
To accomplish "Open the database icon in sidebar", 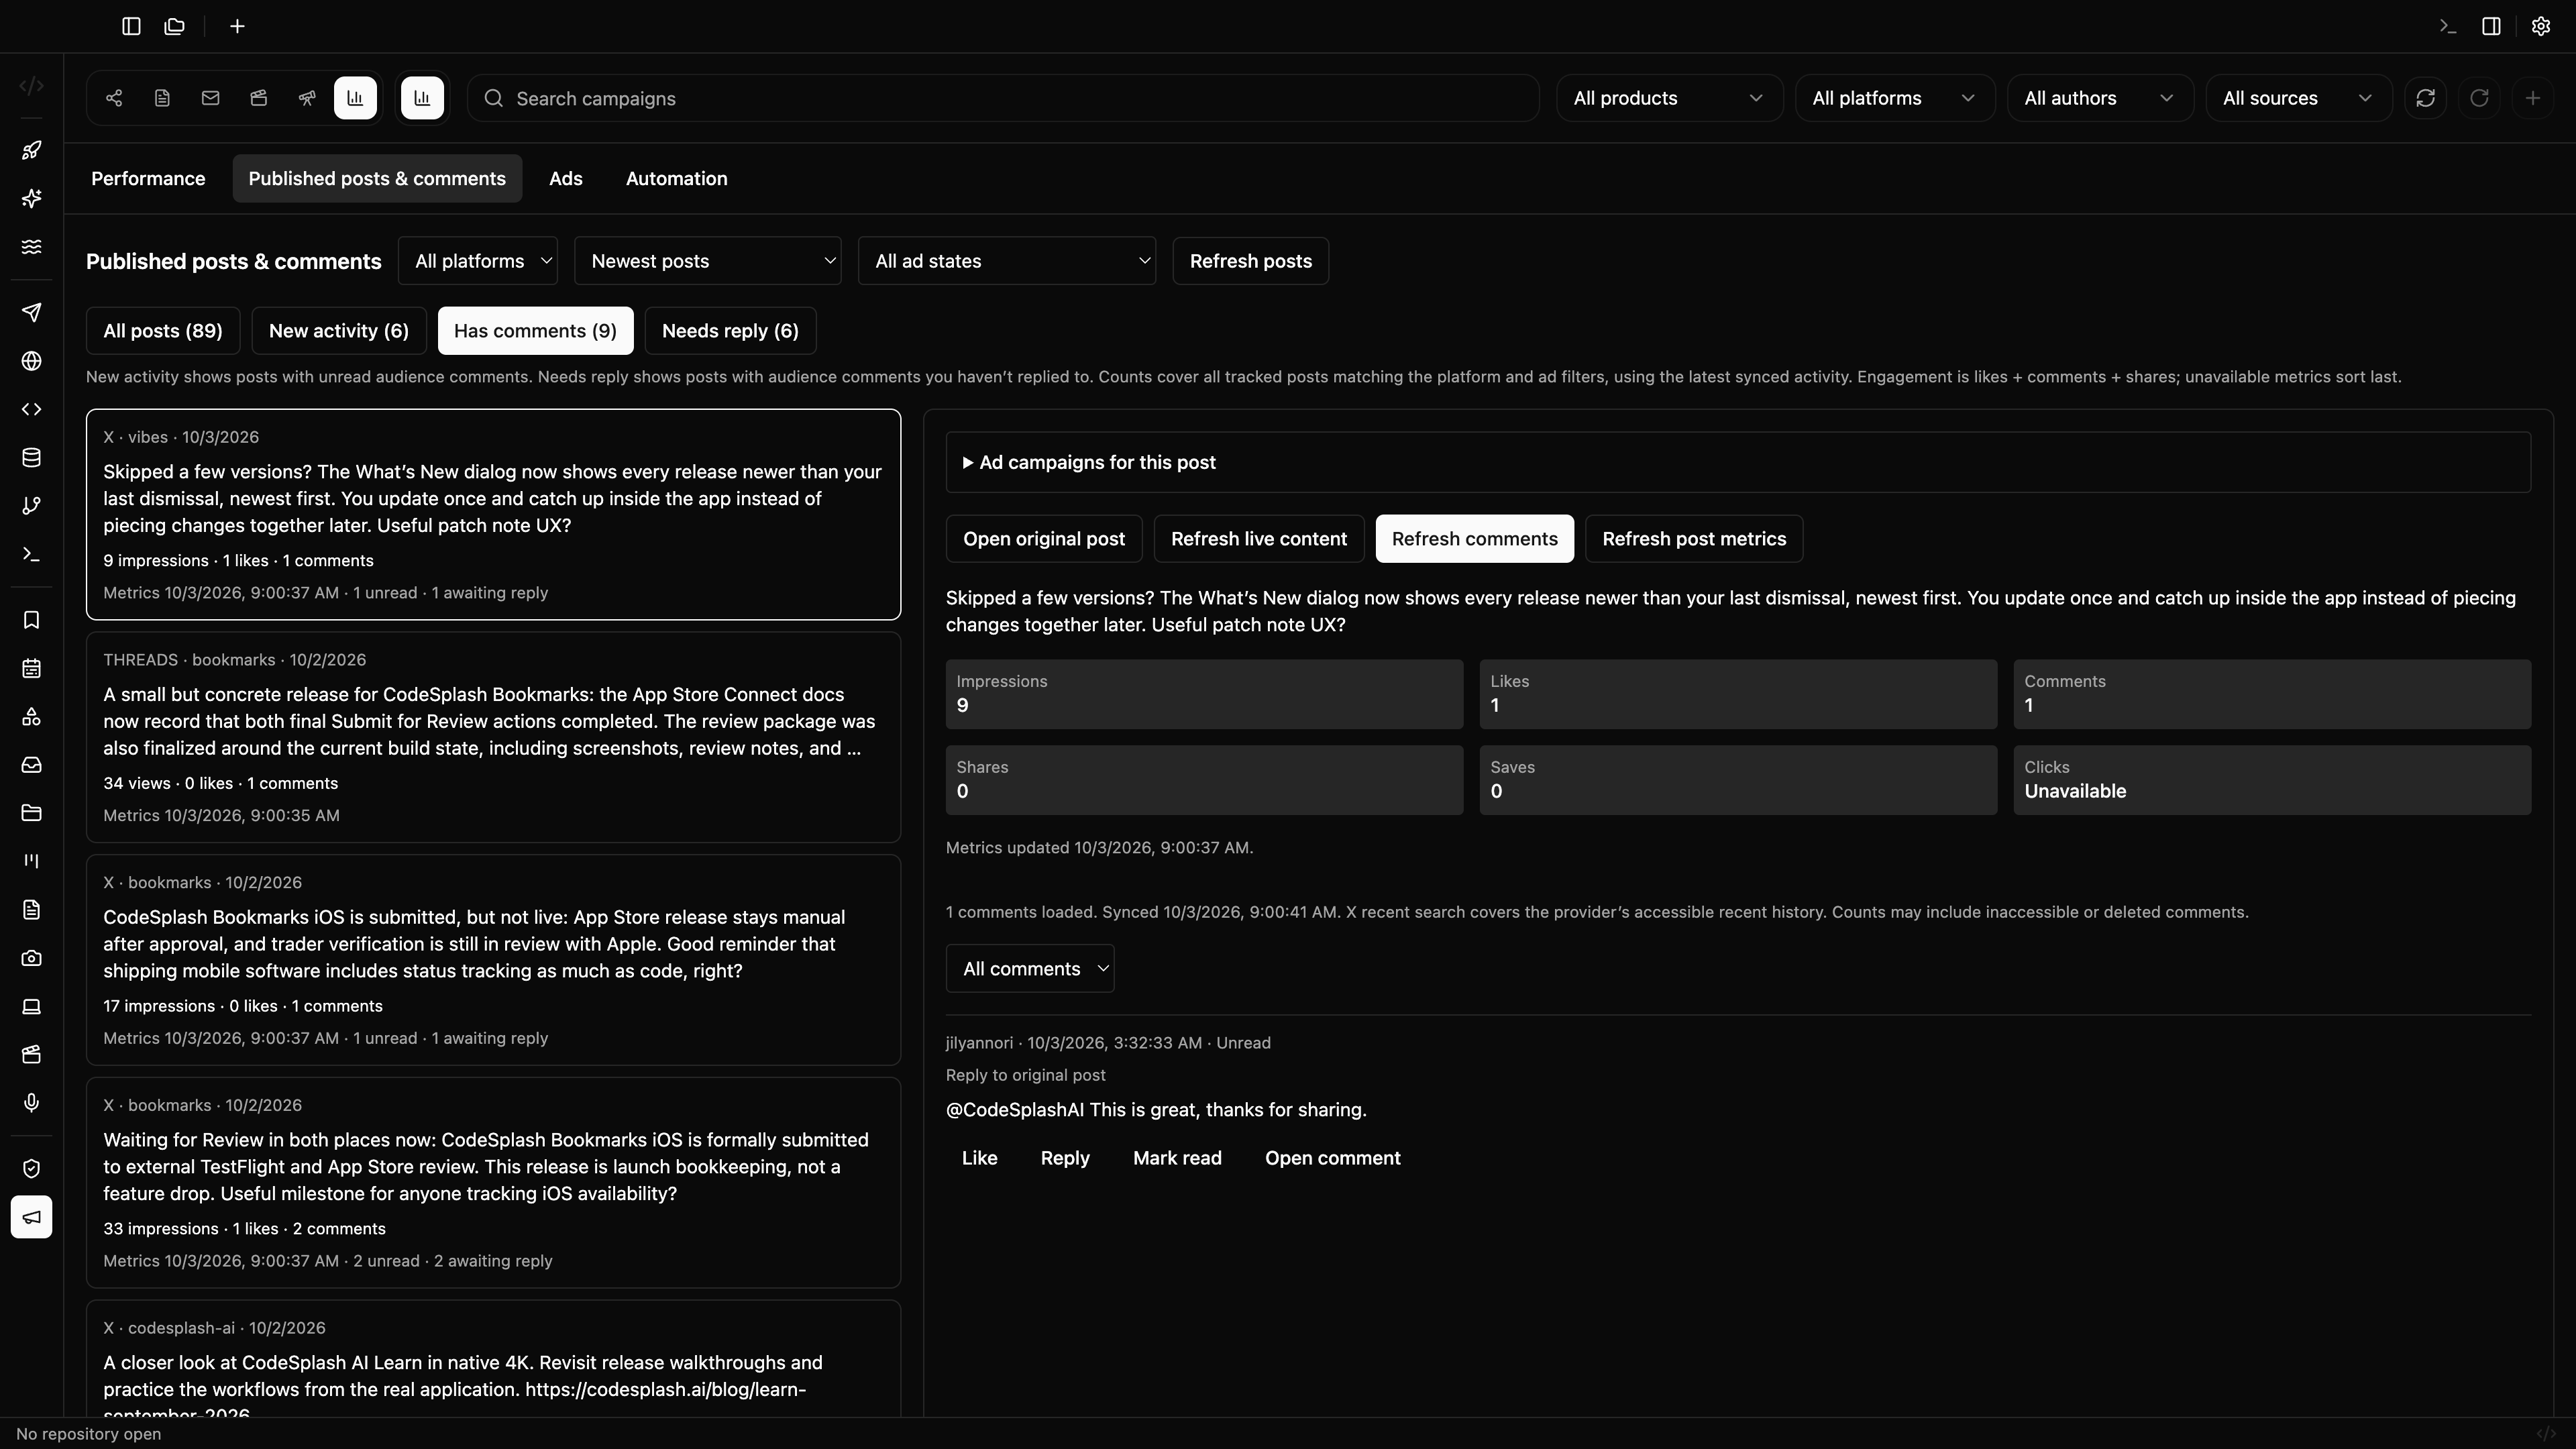I will point(31,457).
